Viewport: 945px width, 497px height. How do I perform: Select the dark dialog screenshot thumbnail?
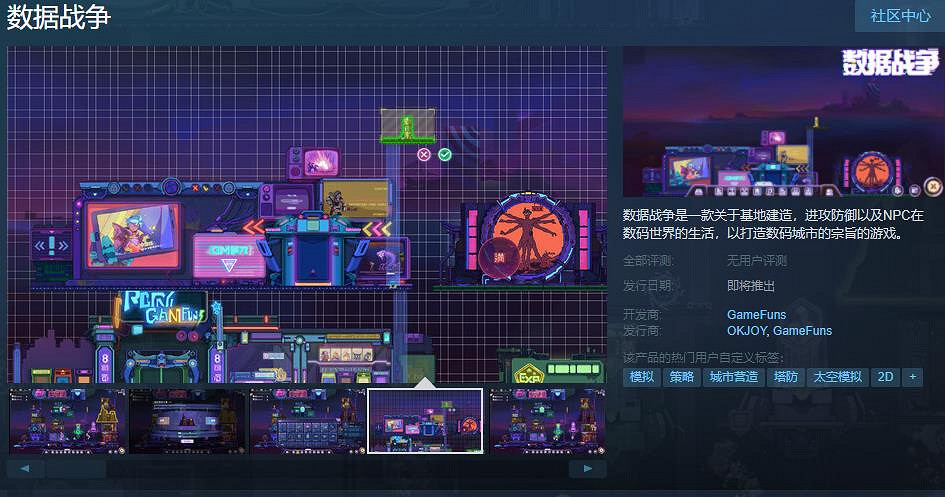tap(187, 421)
